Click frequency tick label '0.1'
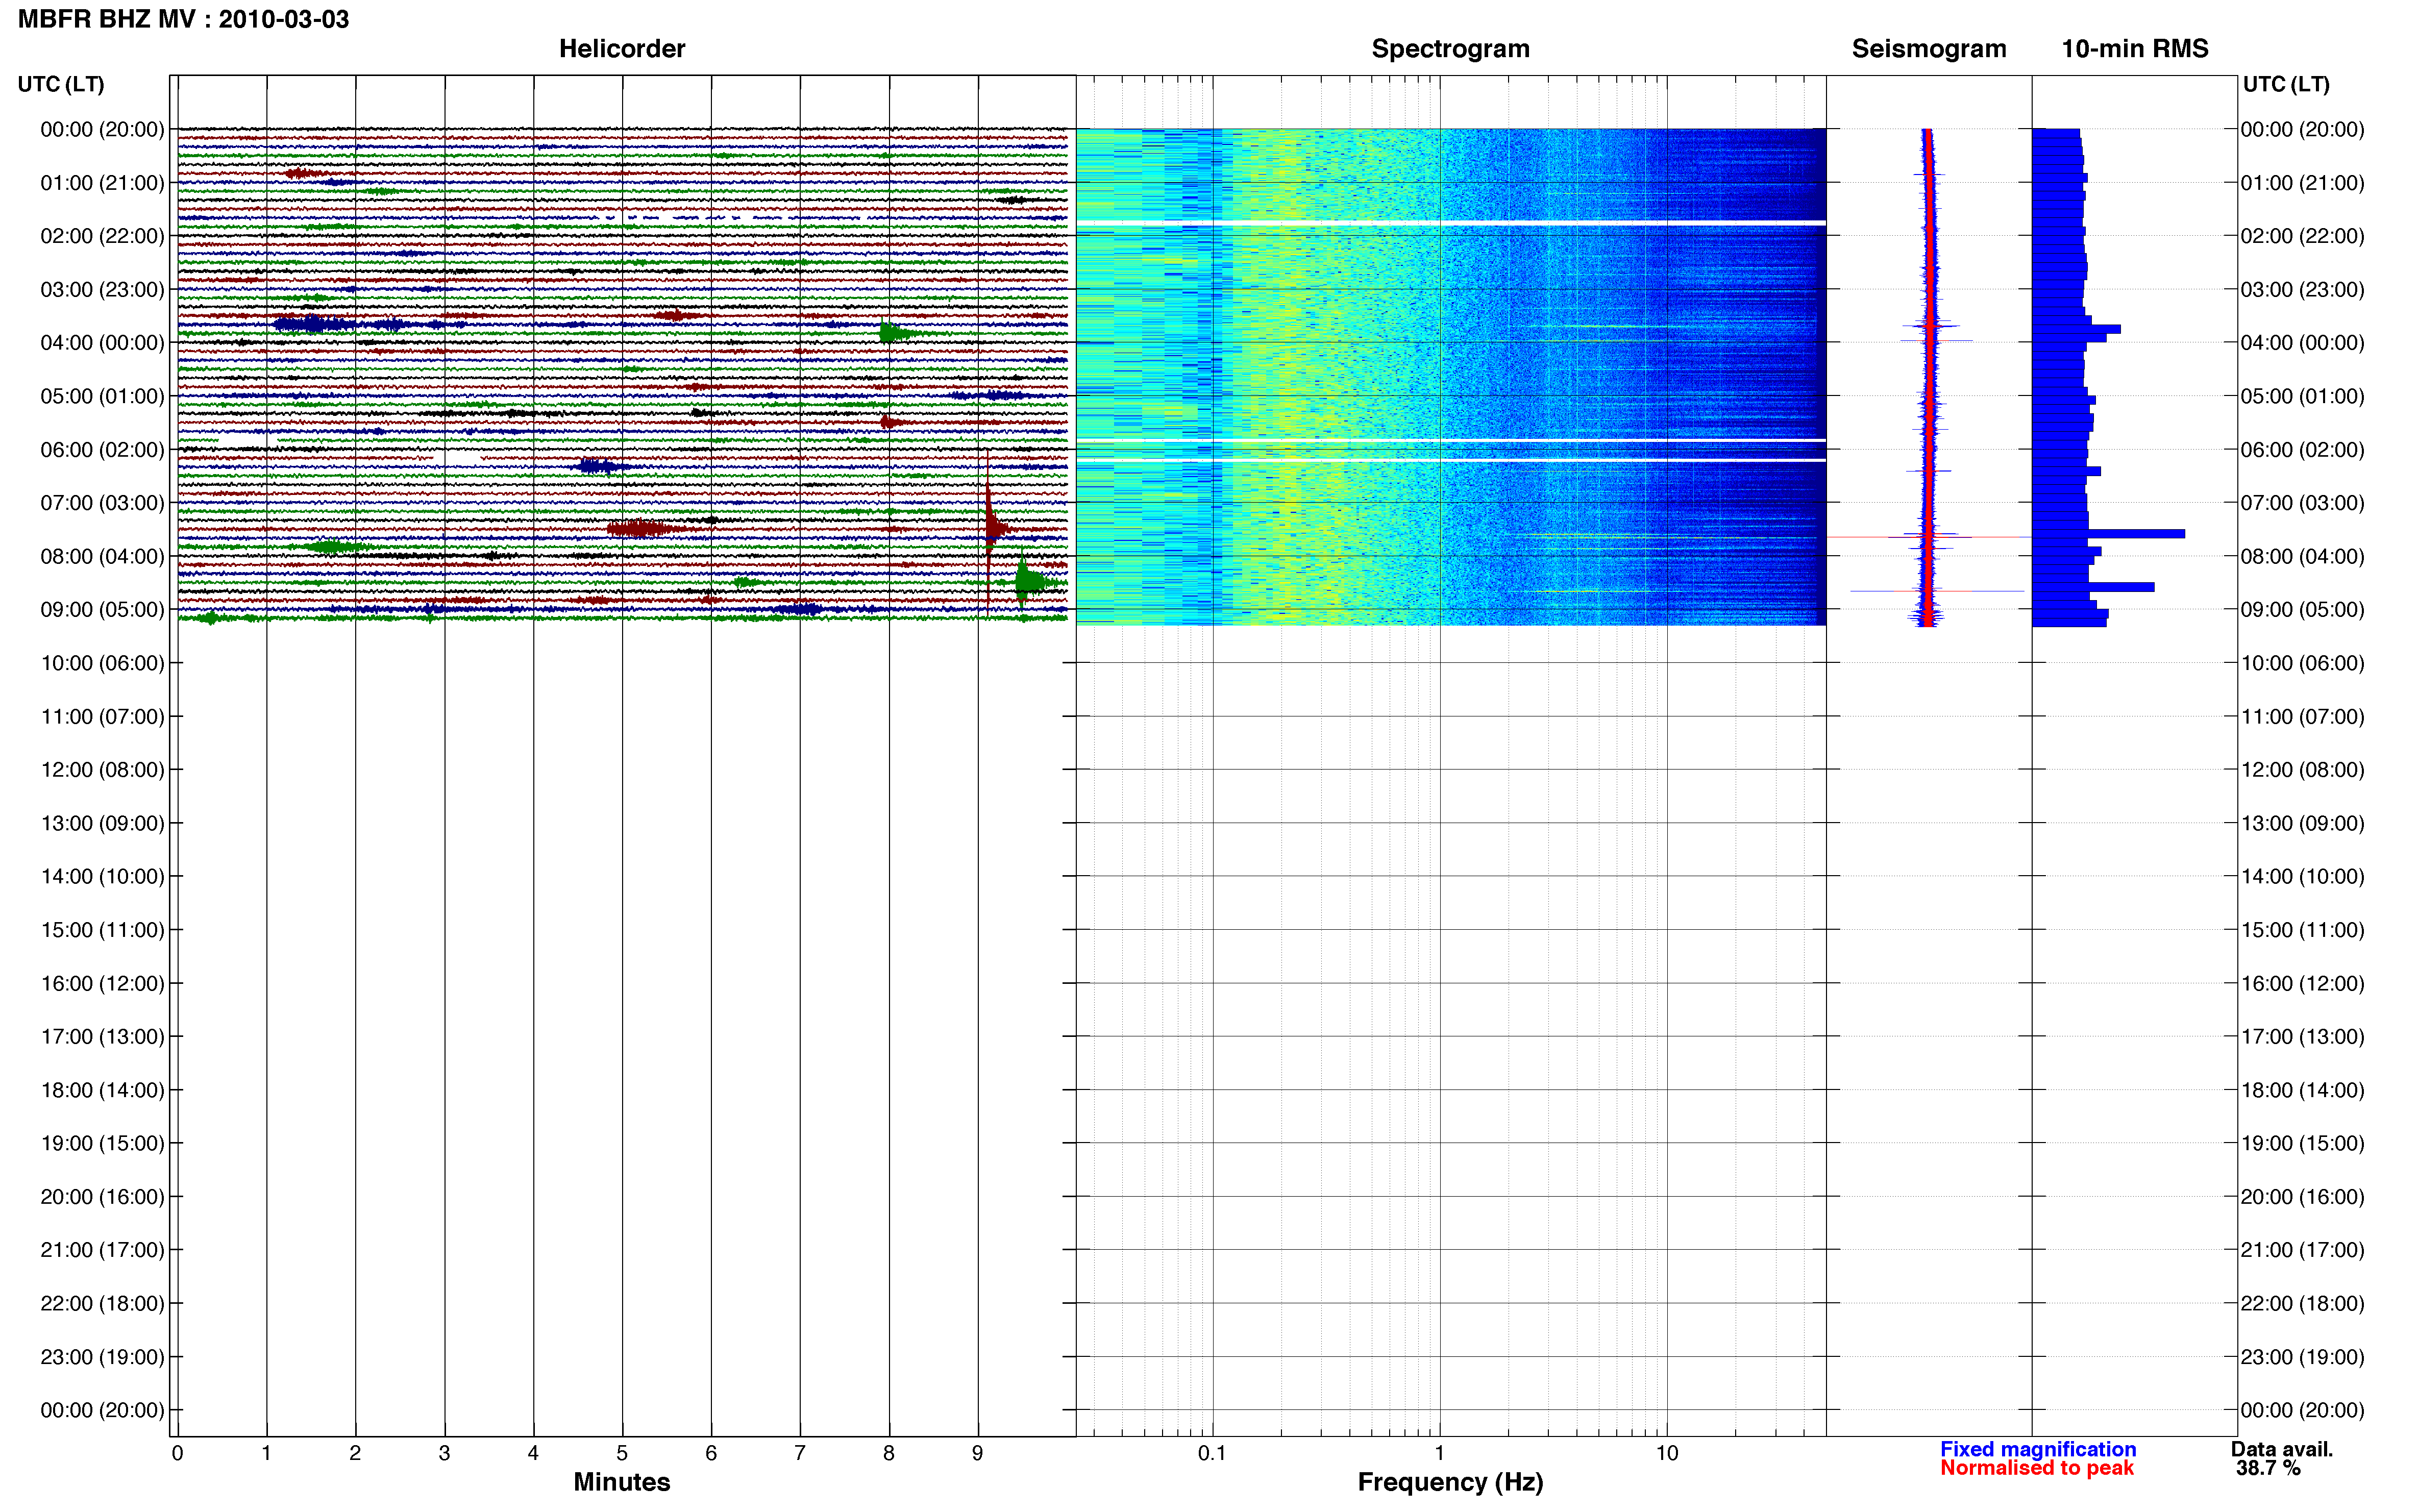 [1212, 1453]
